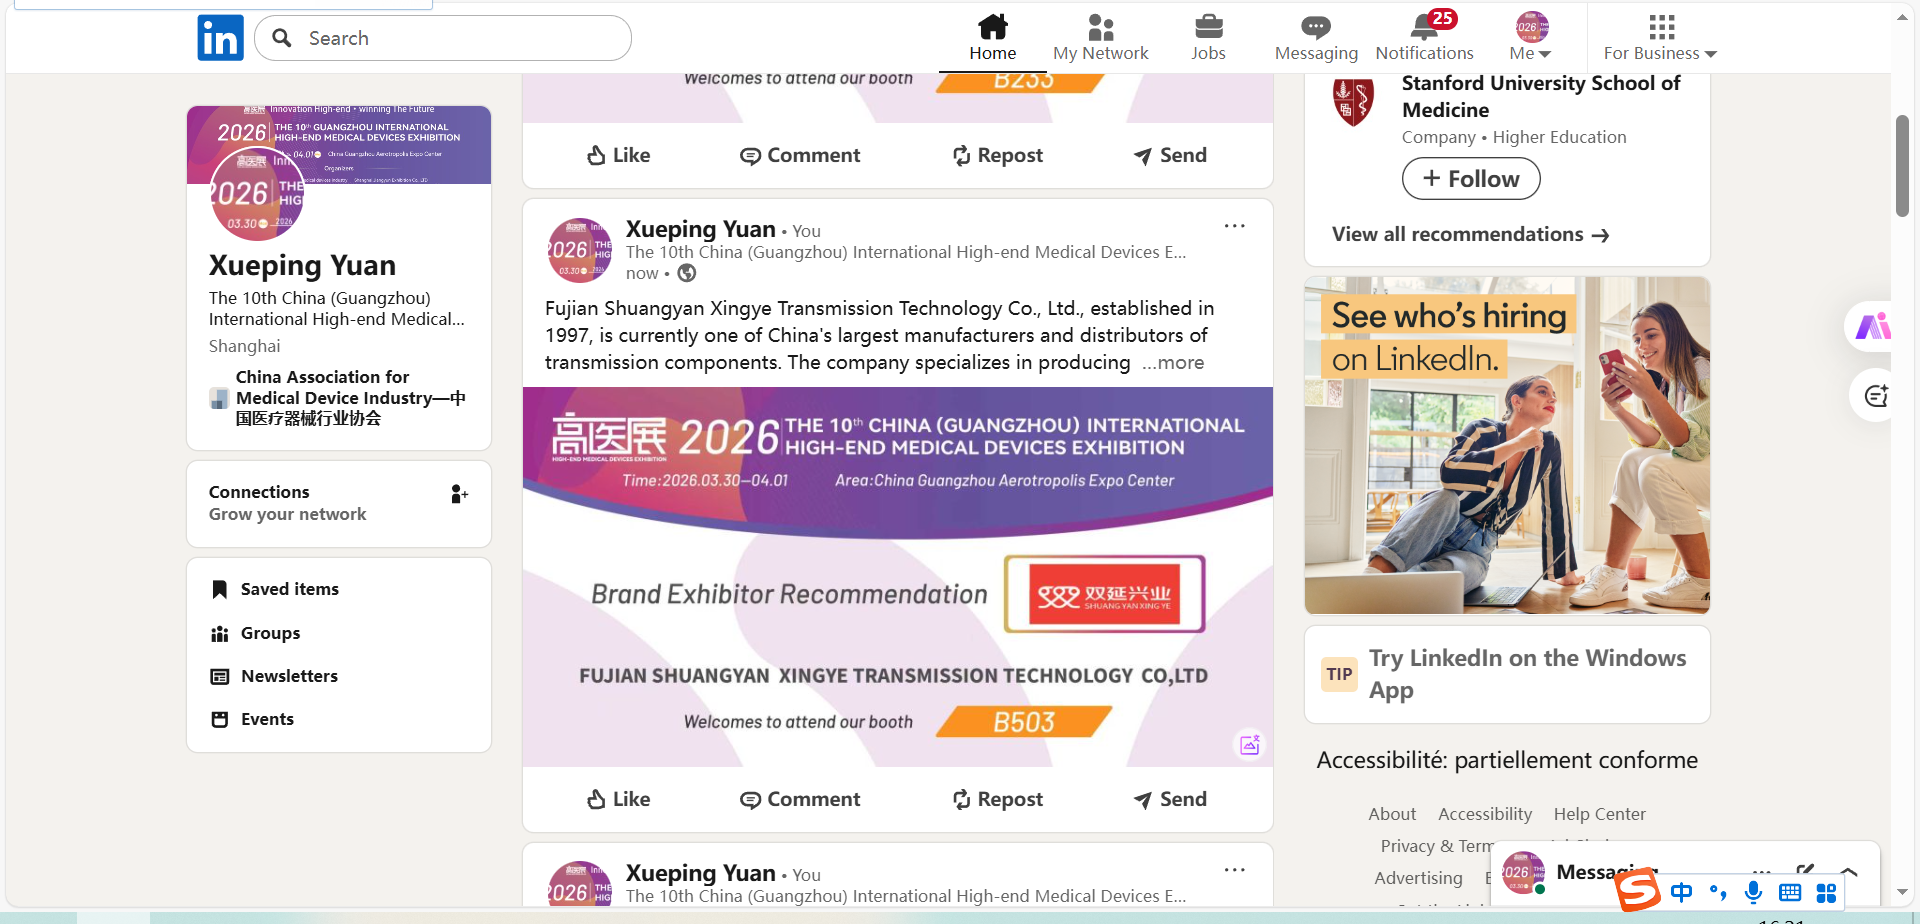The height and width of the screenshot is (924, 1920).
Task: Click into the Search input field
Action: coord(443,38)
